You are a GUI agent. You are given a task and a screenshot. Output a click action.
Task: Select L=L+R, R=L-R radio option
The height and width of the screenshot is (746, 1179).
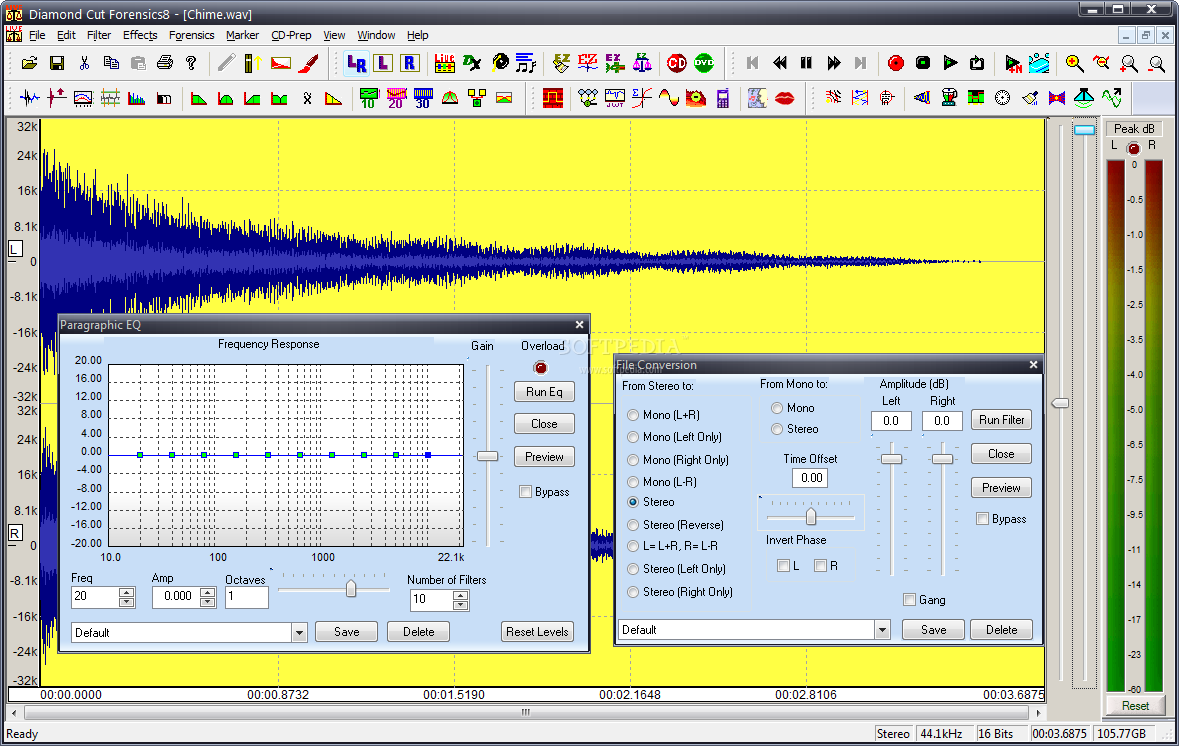coord(633,546)
